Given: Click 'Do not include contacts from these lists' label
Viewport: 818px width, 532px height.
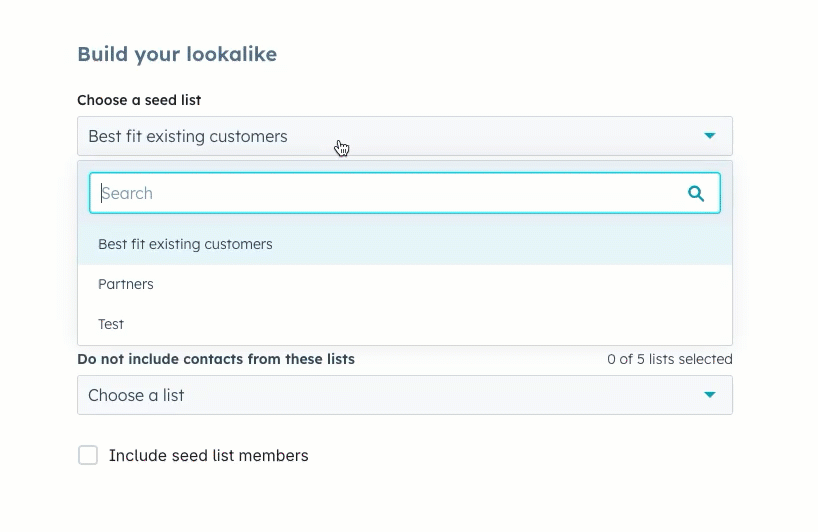Looking at the screenshot, I should [216, 359].
